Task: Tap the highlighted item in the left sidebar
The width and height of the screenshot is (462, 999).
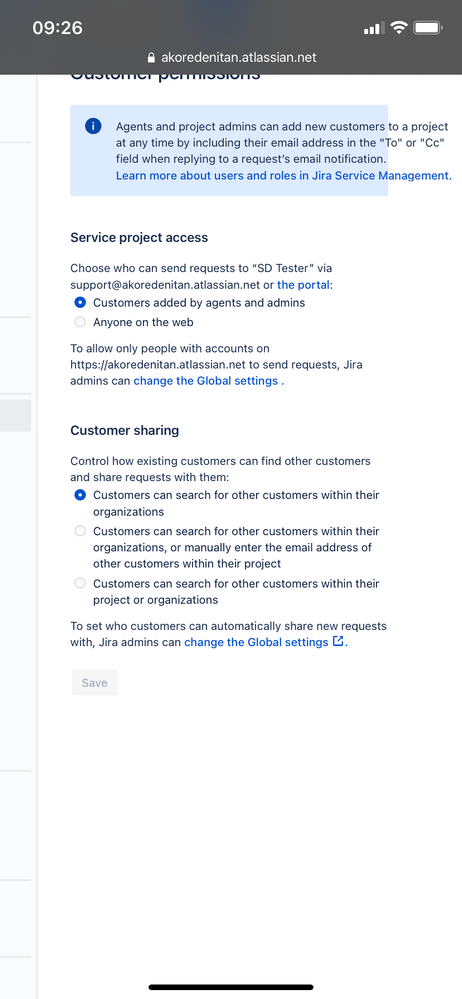Action: [15, 416]
